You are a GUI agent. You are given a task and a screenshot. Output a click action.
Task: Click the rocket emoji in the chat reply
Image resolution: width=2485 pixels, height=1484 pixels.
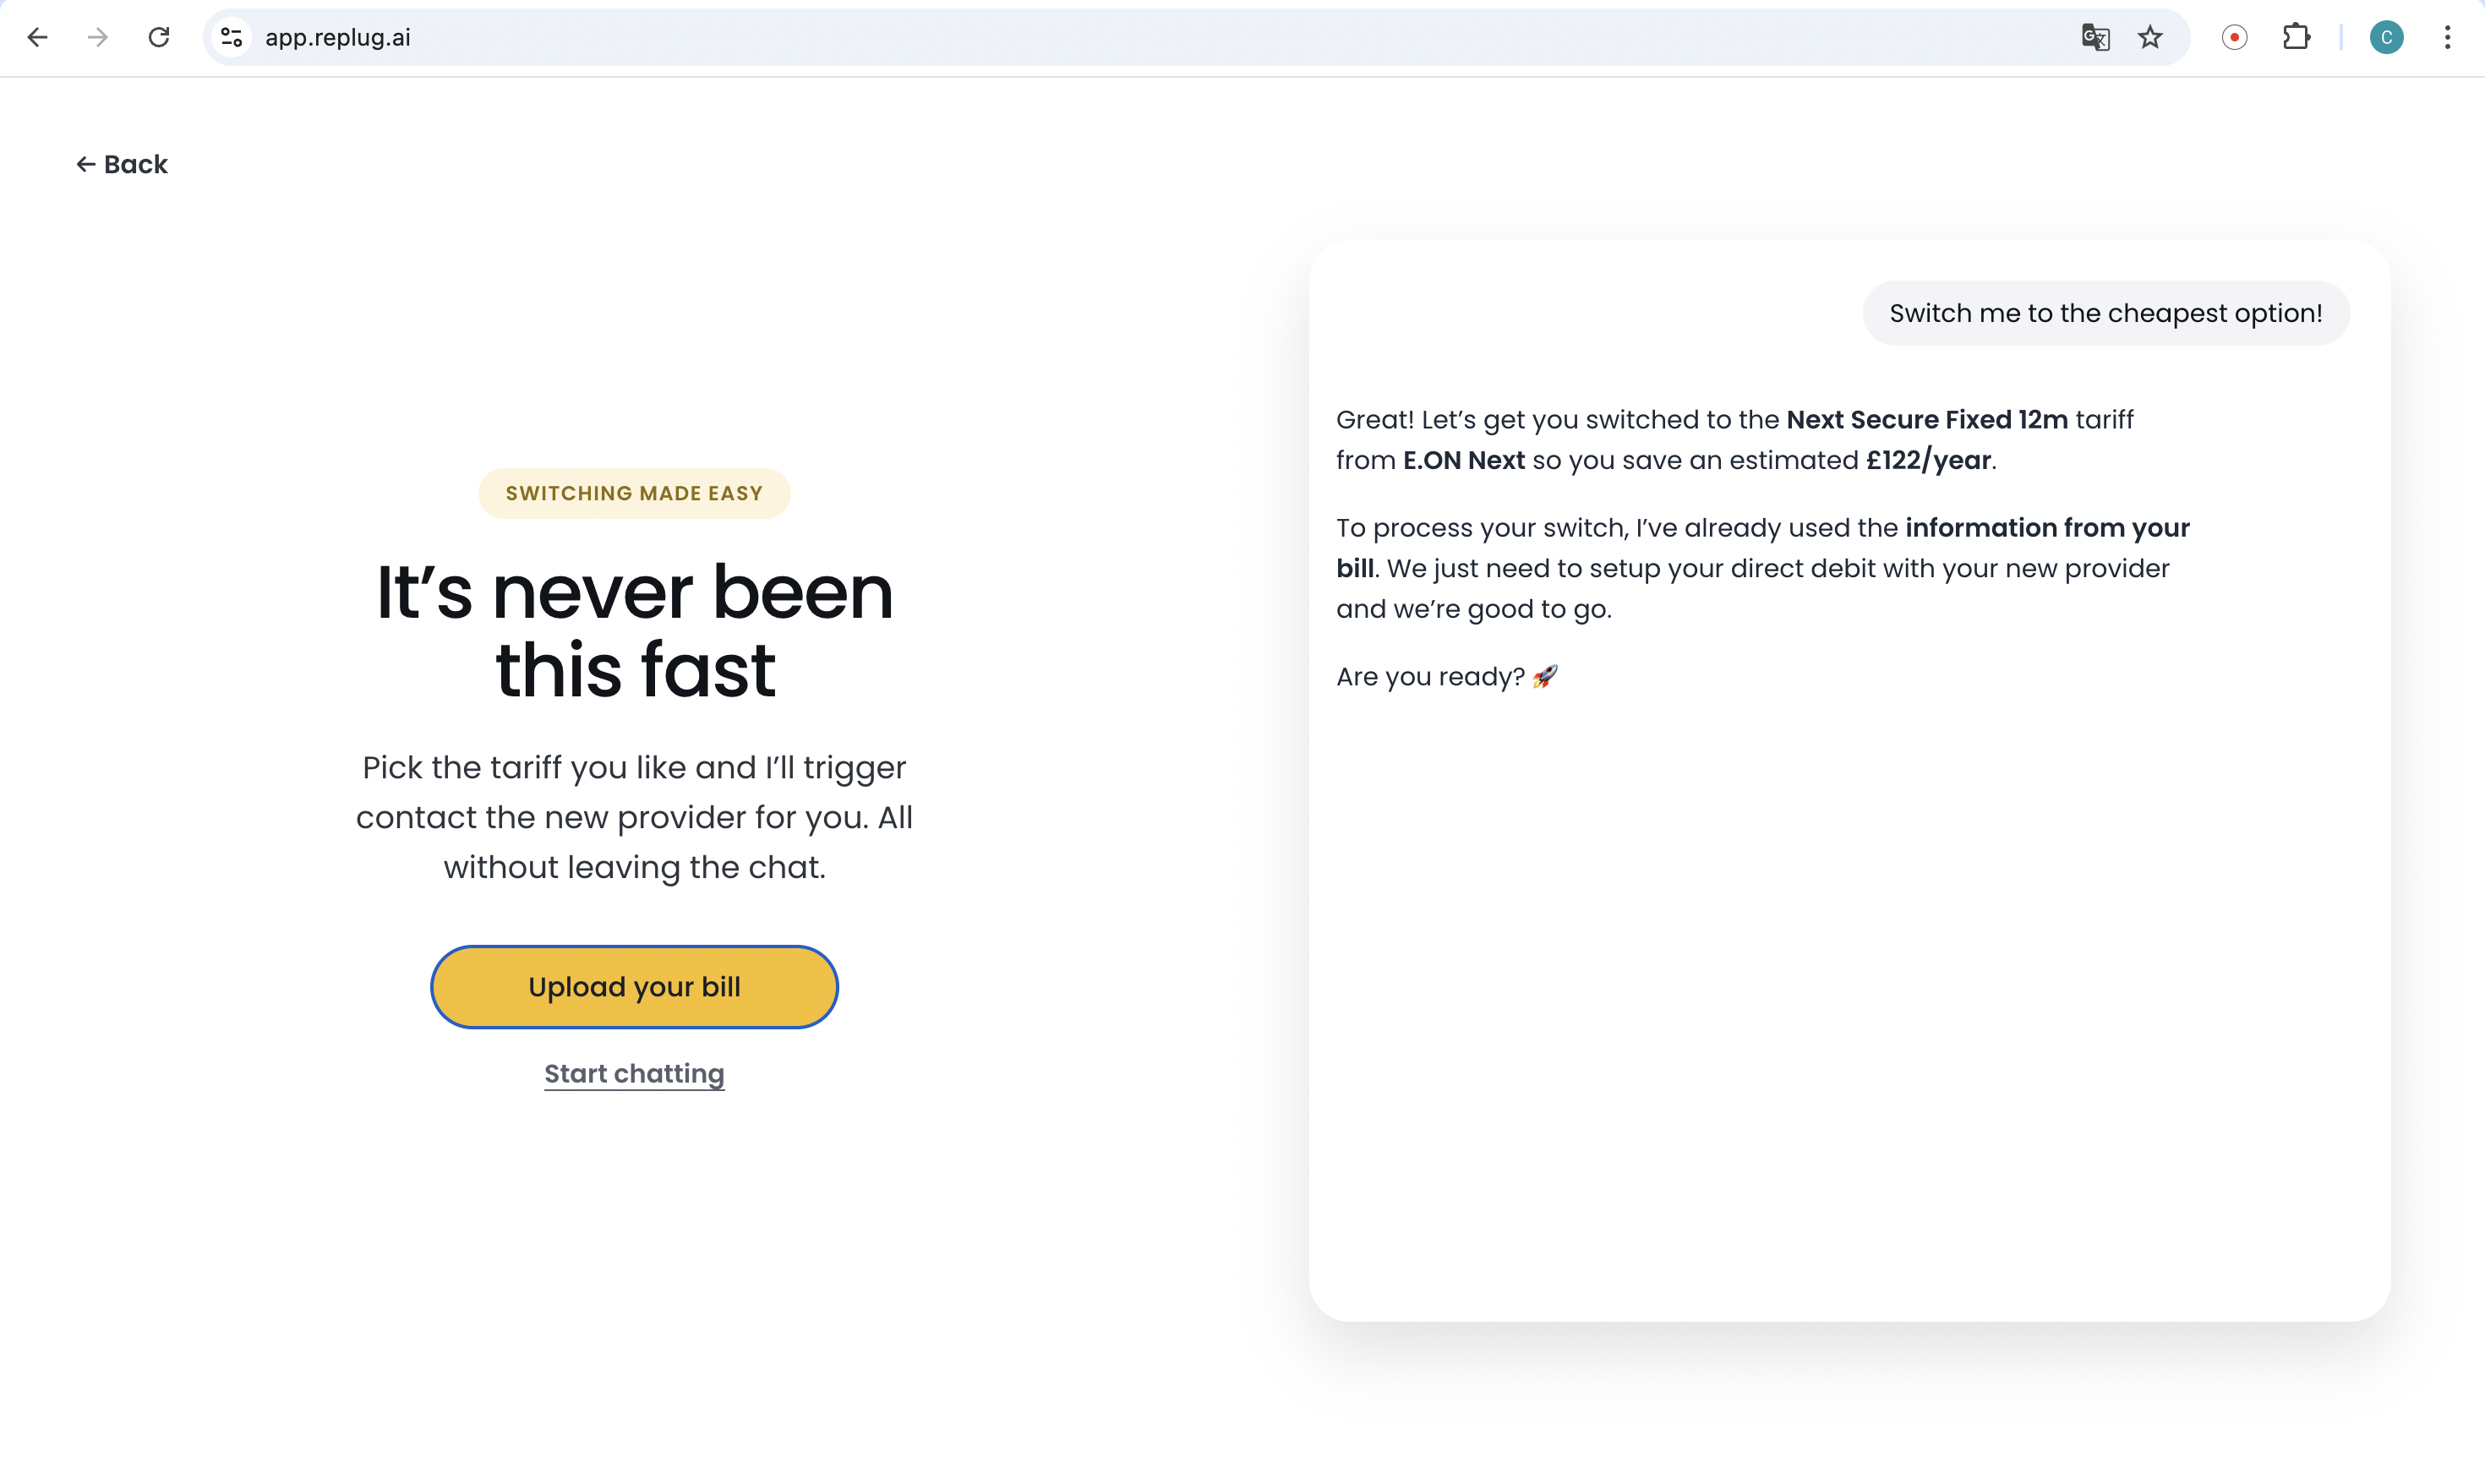(x=1545, y=676)
